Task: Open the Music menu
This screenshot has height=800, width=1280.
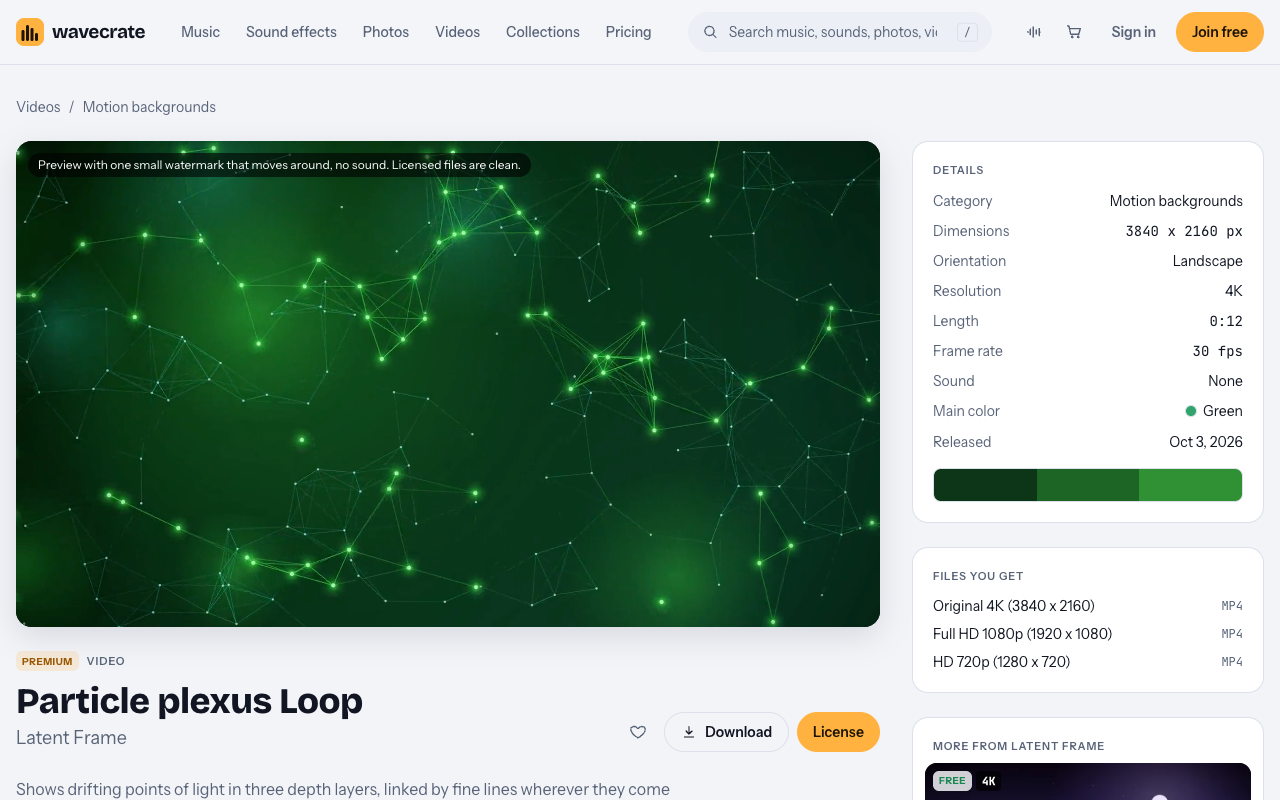Action: pos(200,32)
